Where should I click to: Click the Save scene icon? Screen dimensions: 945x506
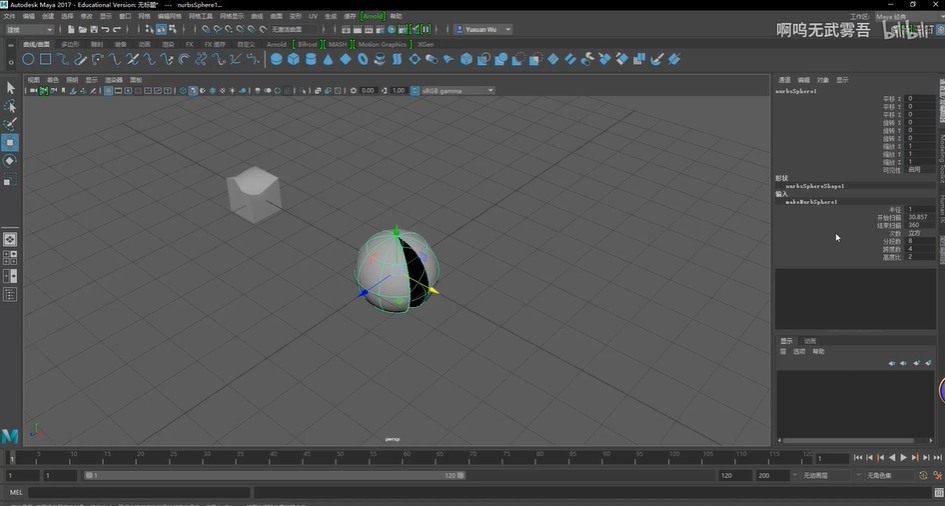[x=94, y=29]
